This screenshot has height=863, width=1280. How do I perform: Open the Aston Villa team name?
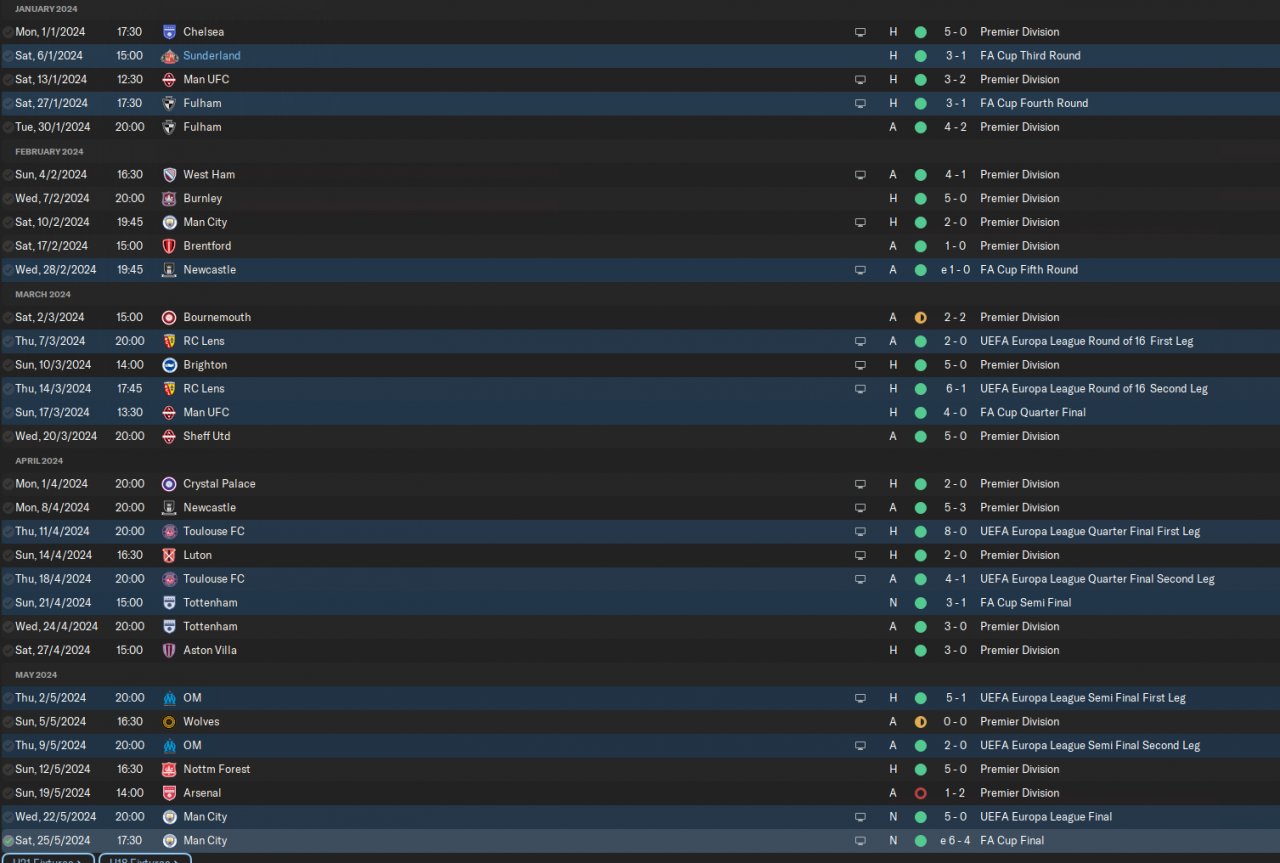tap(210, 651)
